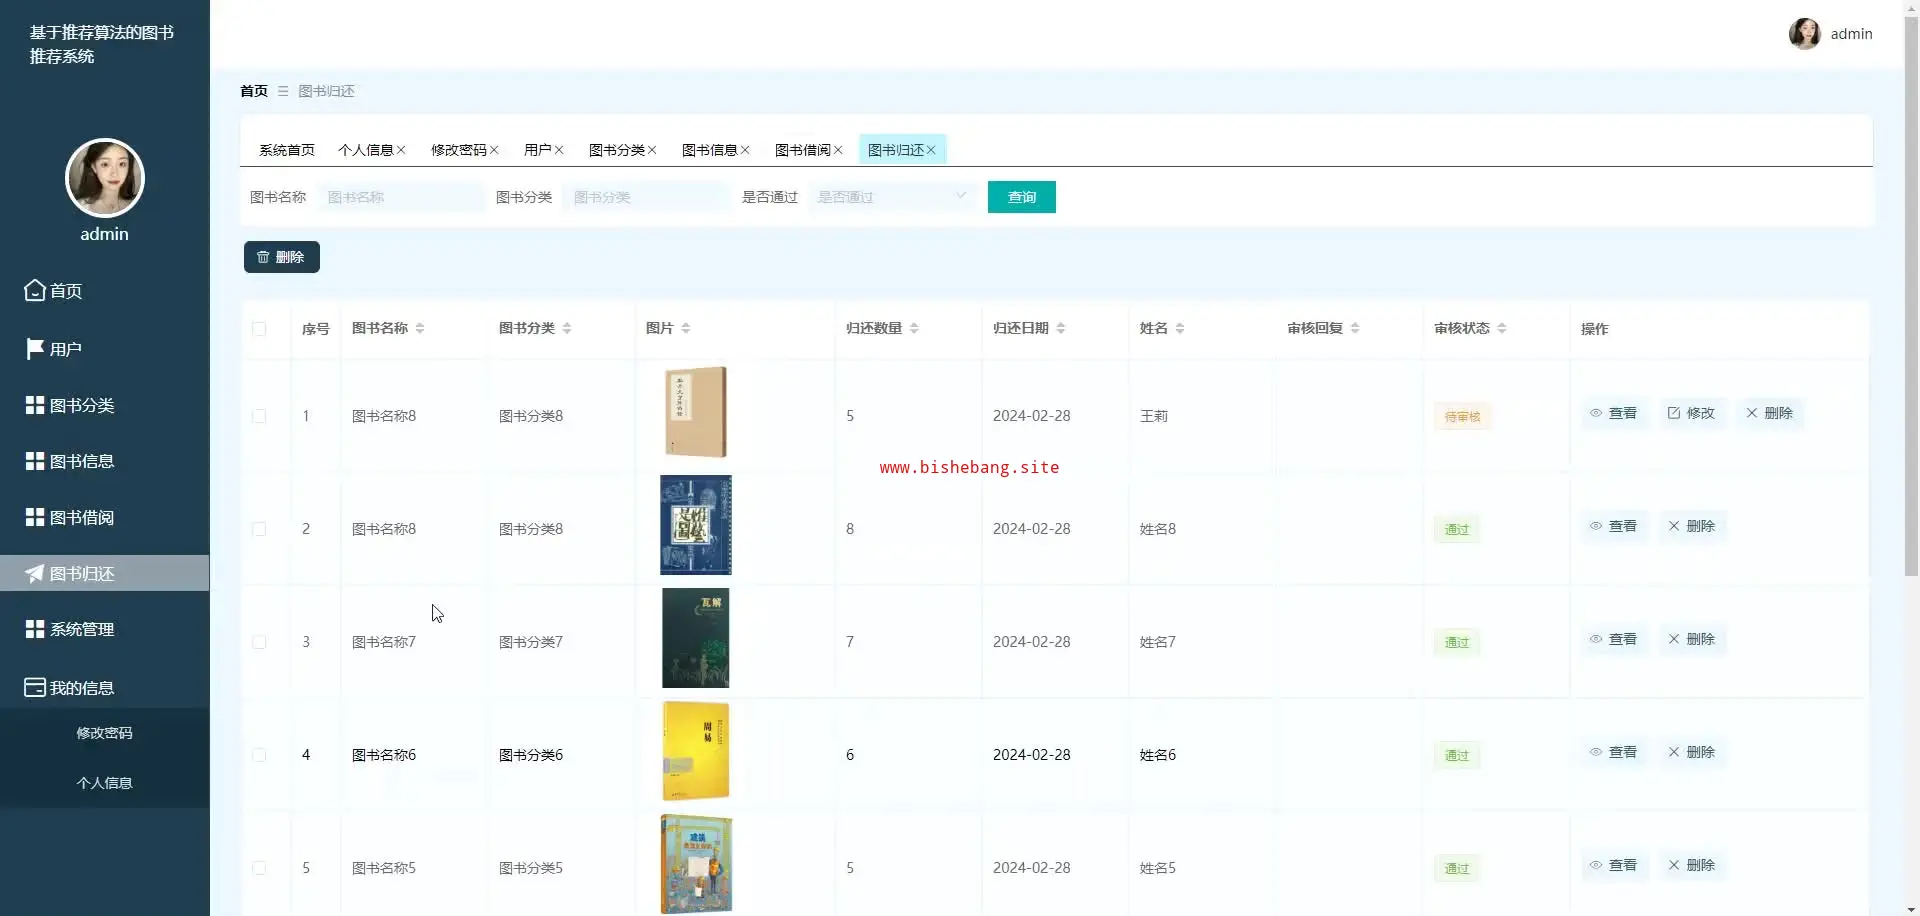The height and width of the screenshot is (916, 1920).
Task: Check the checkbox for row 4
Action: pyautogui.click(x=259, y=755)
